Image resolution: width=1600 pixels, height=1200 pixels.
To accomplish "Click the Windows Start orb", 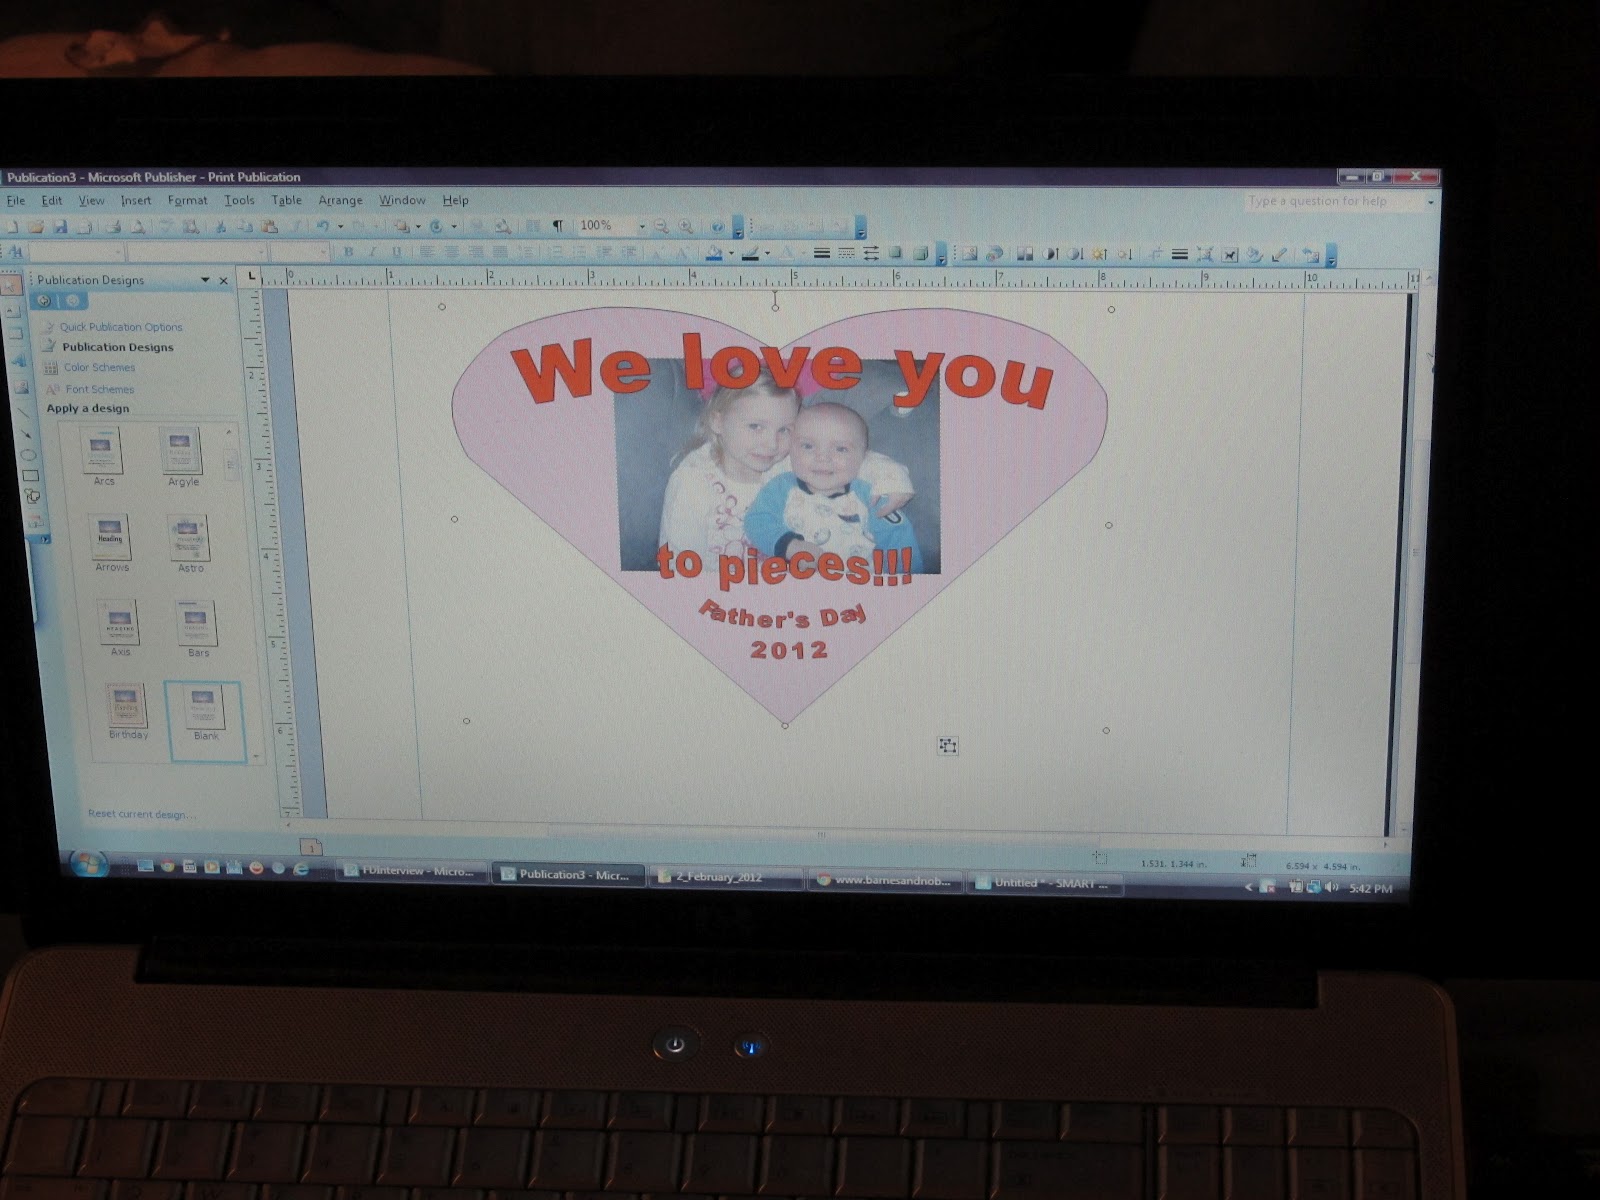I will 88,863.
